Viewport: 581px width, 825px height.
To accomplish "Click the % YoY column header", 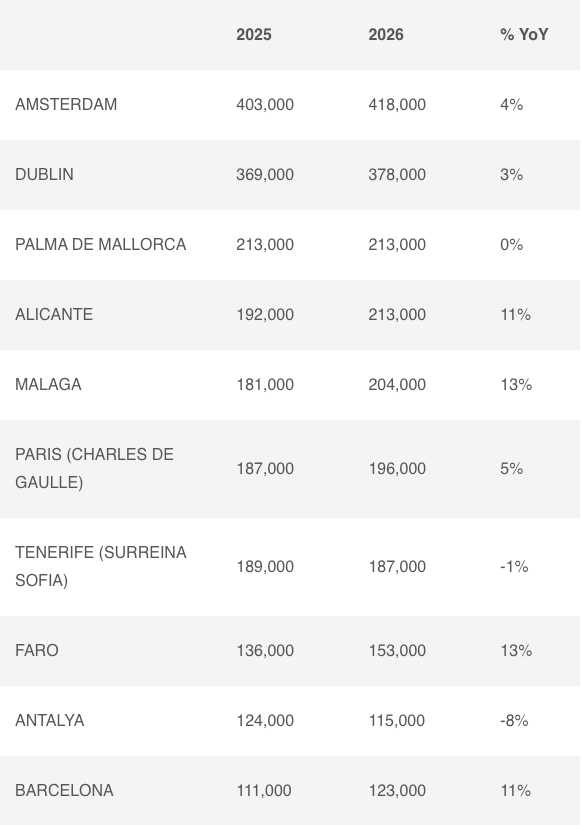I will [x=524, y=35].
